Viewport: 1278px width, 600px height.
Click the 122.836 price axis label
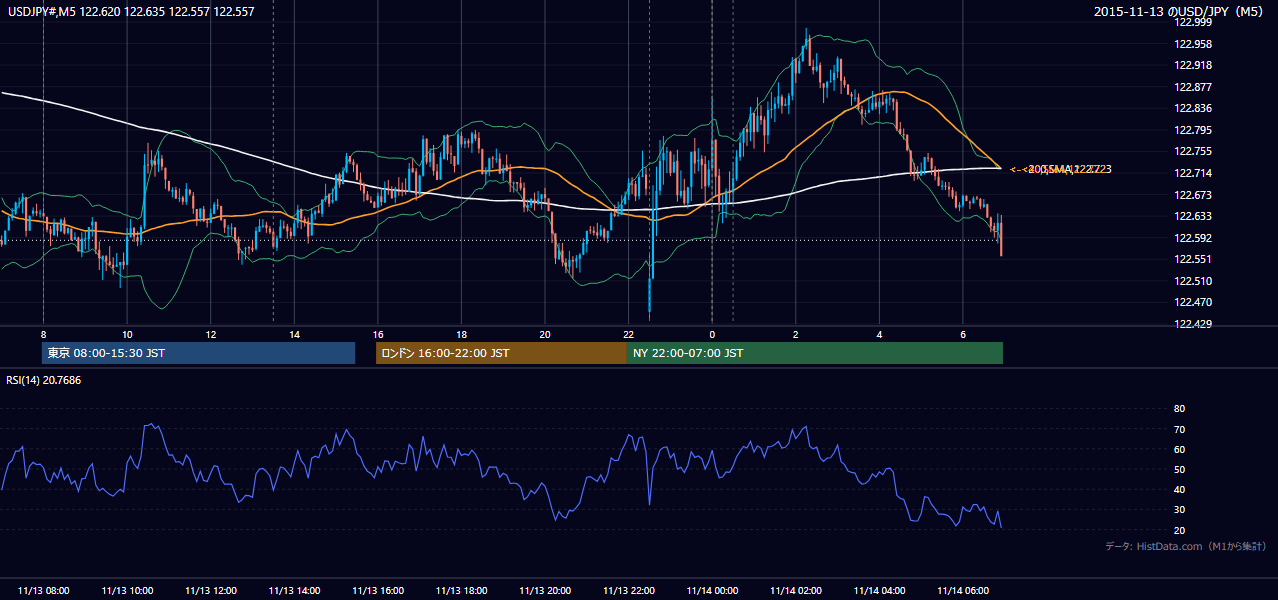[1194, 108]
